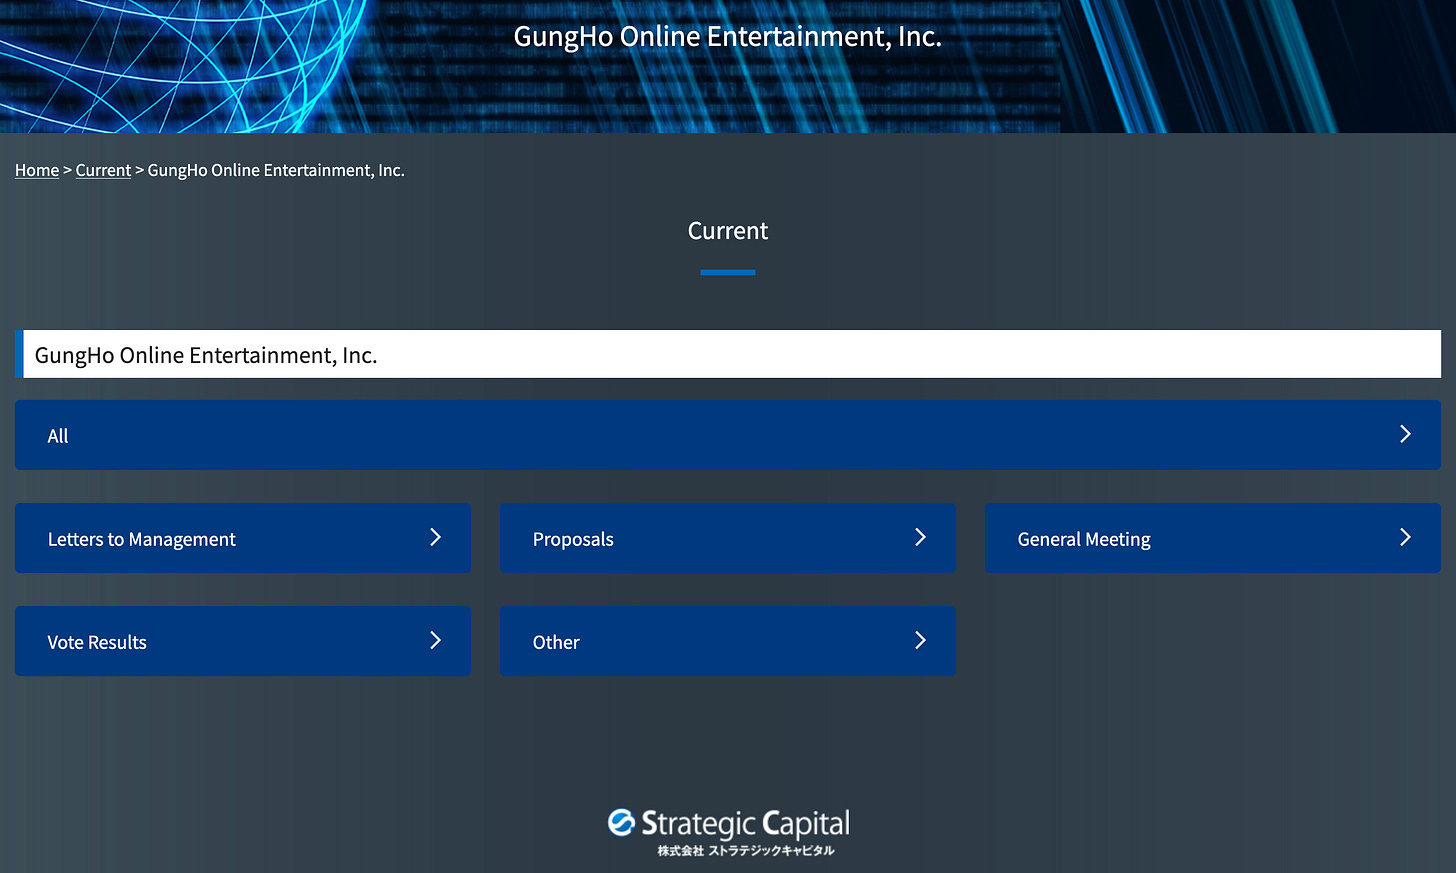Open the All category button
The width and height of the screenshot is (1456, 873).
point(728,435)
